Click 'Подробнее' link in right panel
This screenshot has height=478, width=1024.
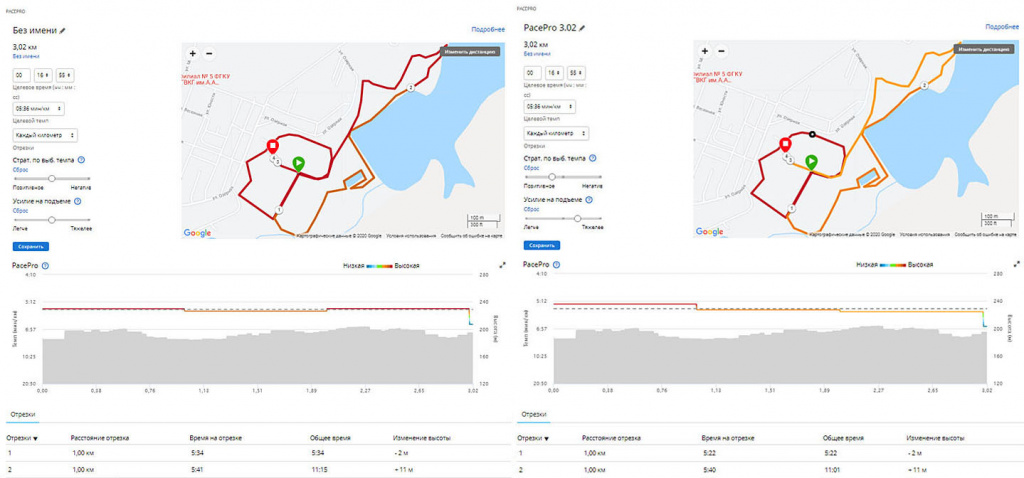(x=1002, y=27)
